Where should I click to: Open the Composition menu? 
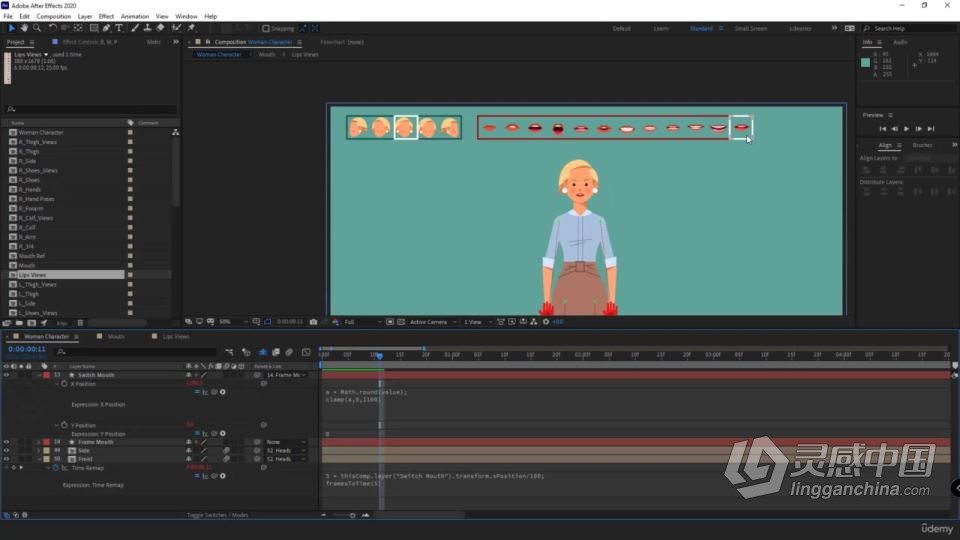(x=53, y=17)
